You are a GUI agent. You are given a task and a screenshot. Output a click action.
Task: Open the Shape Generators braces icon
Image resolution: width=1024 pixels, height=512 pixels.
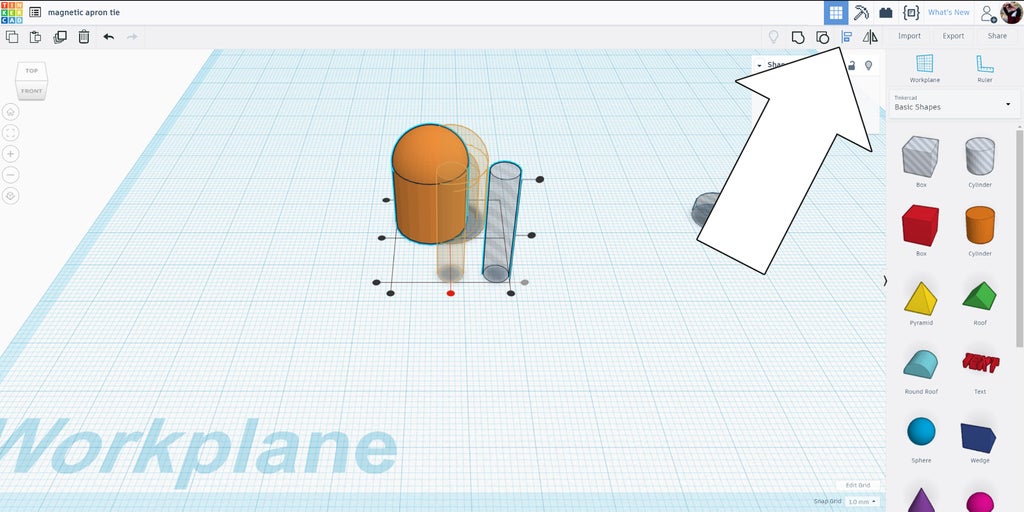click(x=910, y=12)
